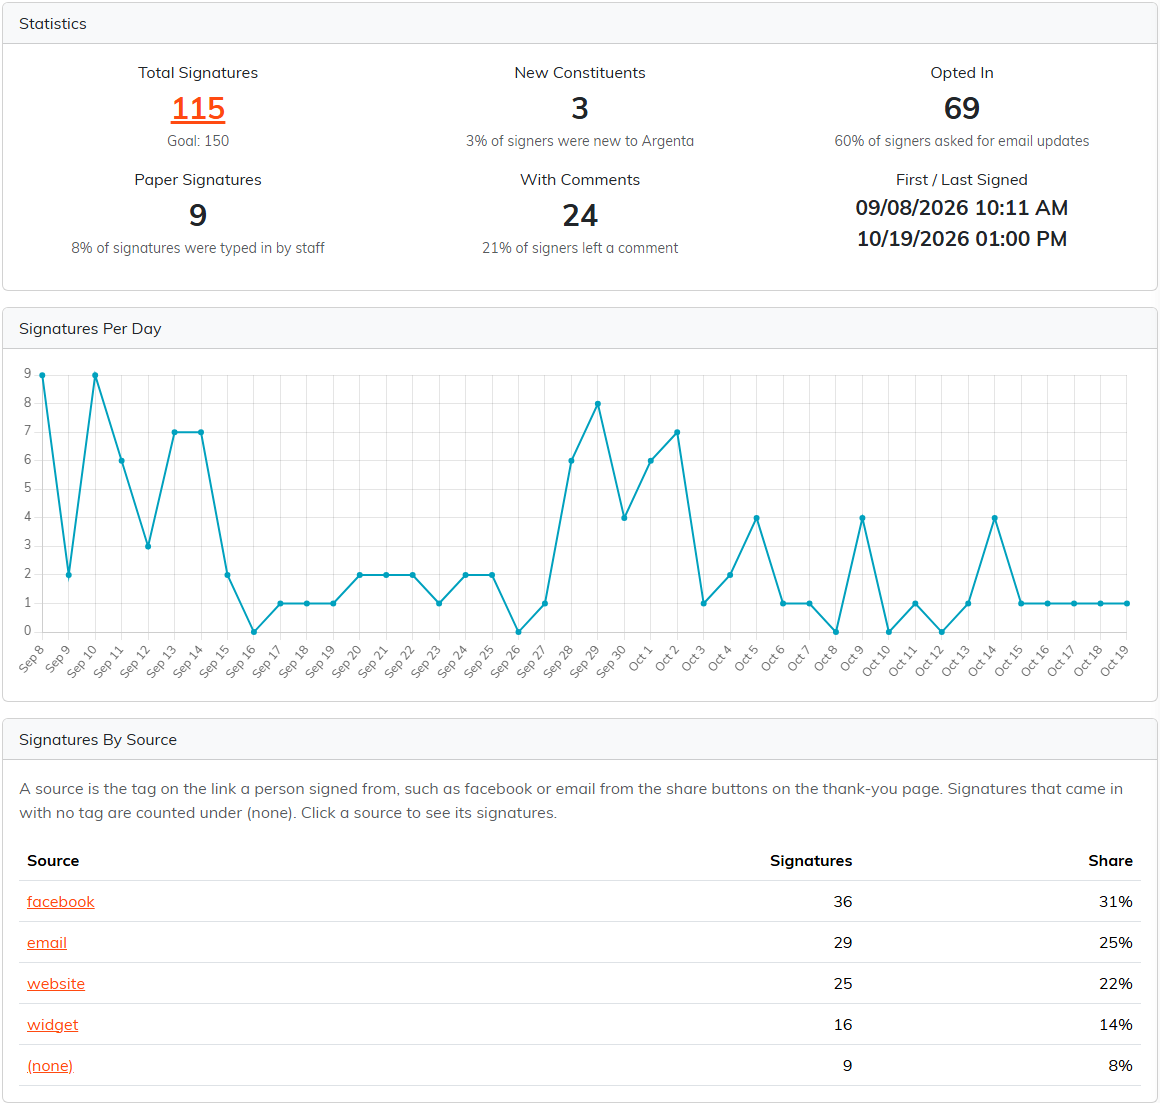The width and height of the screenshot is (1160, 1103).
Task: Click the Sep 29 data point at 8
Action: click(598, 404)
